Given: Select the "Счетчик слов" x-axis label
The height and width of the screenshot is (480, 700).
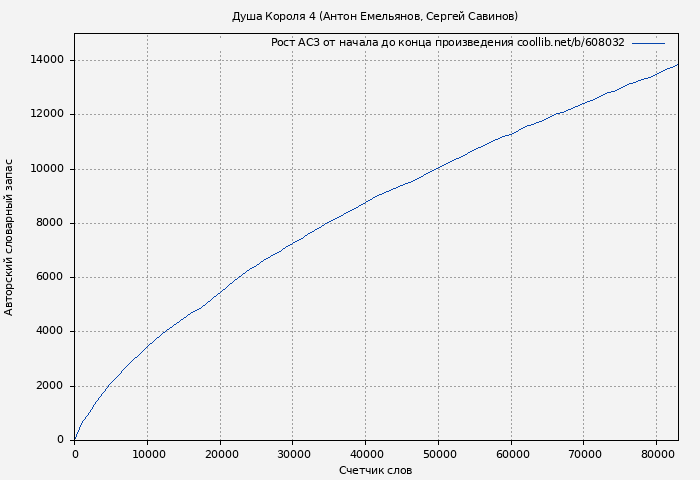Looking at the screenshot, I should click(375, 470).
